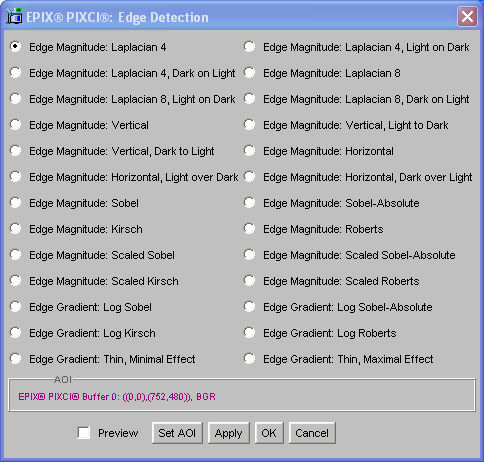Viewport: 484px width, 462px height.
Task: Choose Edge Gradient: Log Sobel-Absolute
Action: click(x=250, y=307)
